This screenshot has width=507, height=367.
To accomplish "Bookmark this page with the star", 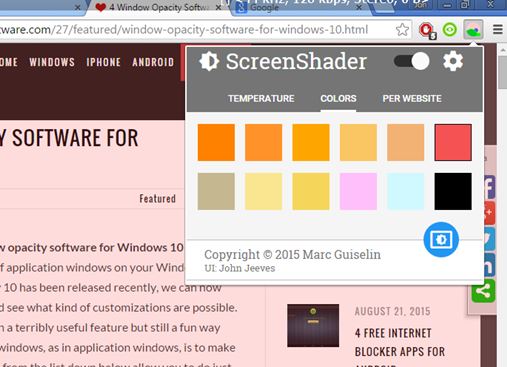I will click(x=402, y=30).
